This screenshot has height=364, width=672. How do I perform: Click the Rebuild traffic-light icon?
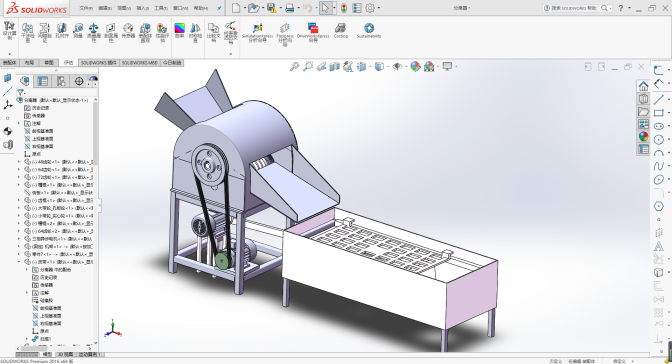[344, 8]
